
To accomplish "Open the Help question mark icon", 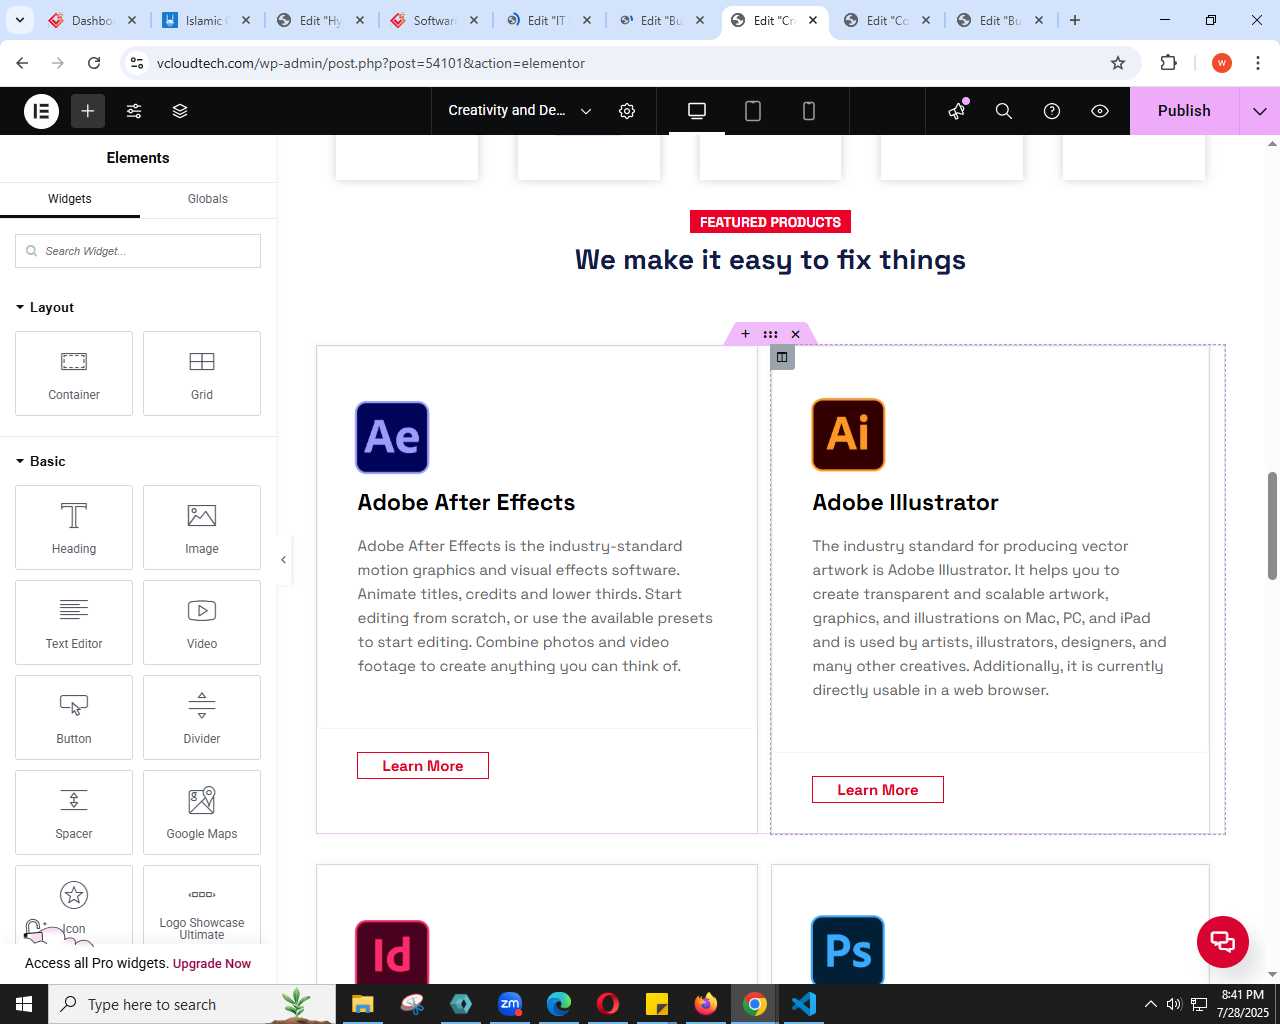I will coord(1052,111).
